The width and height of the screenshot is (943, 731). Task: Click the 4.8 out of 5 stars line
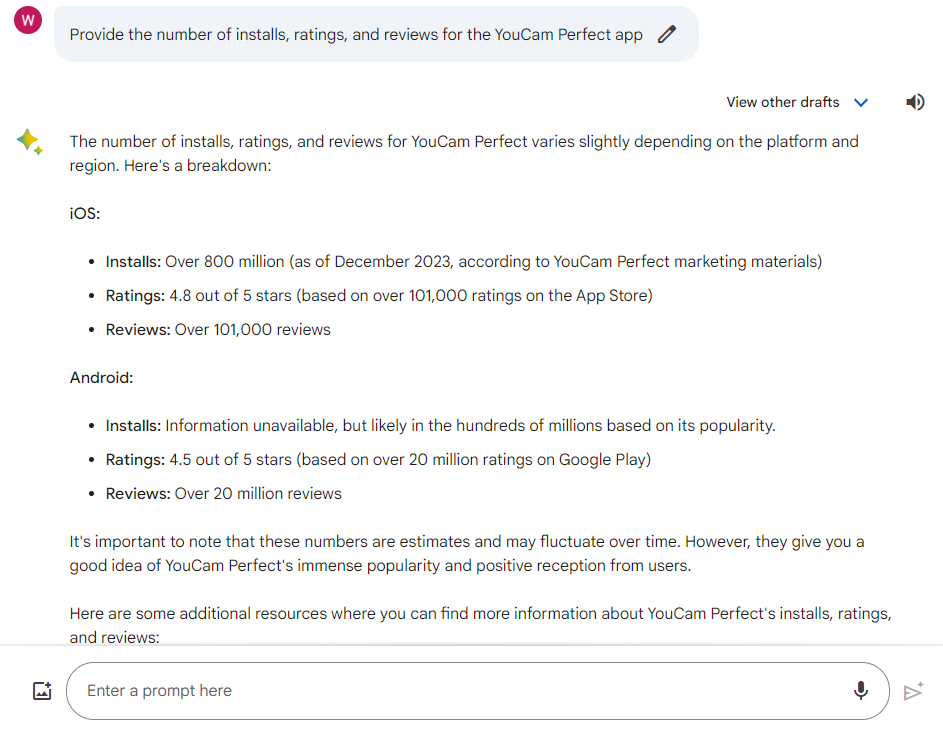(x=379, y=296)
